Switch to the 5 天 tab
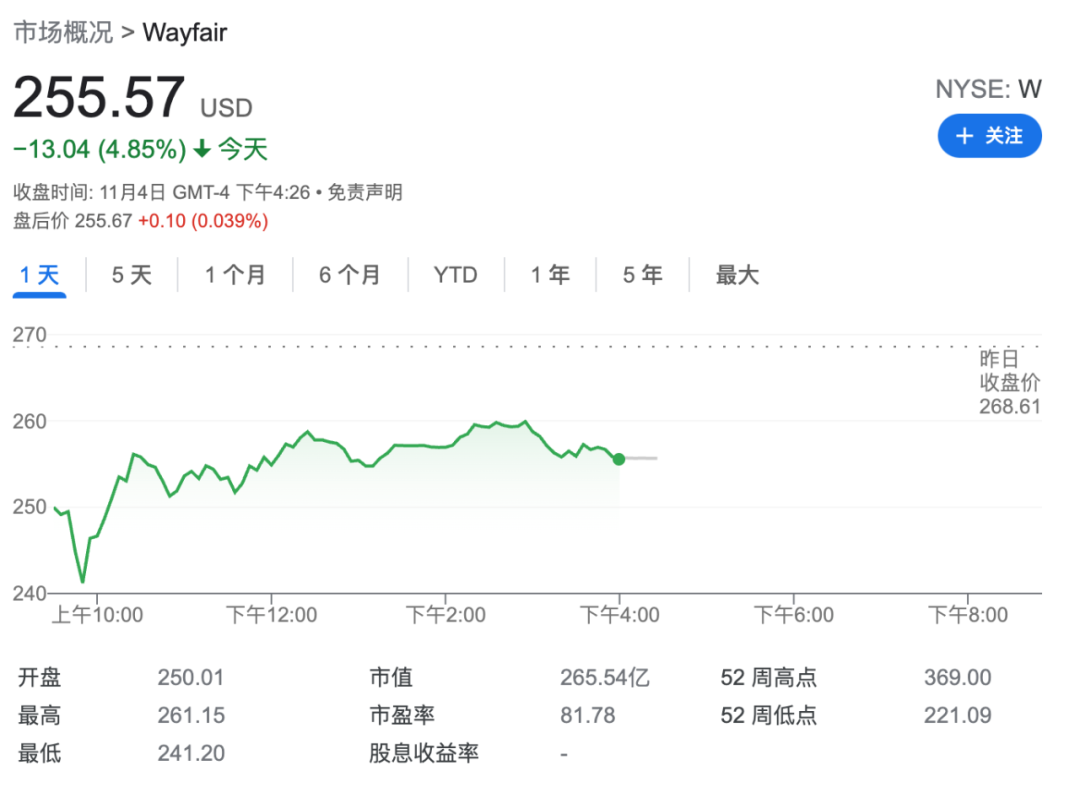Viewport: 1080px width, 792px height. [132, 275]
